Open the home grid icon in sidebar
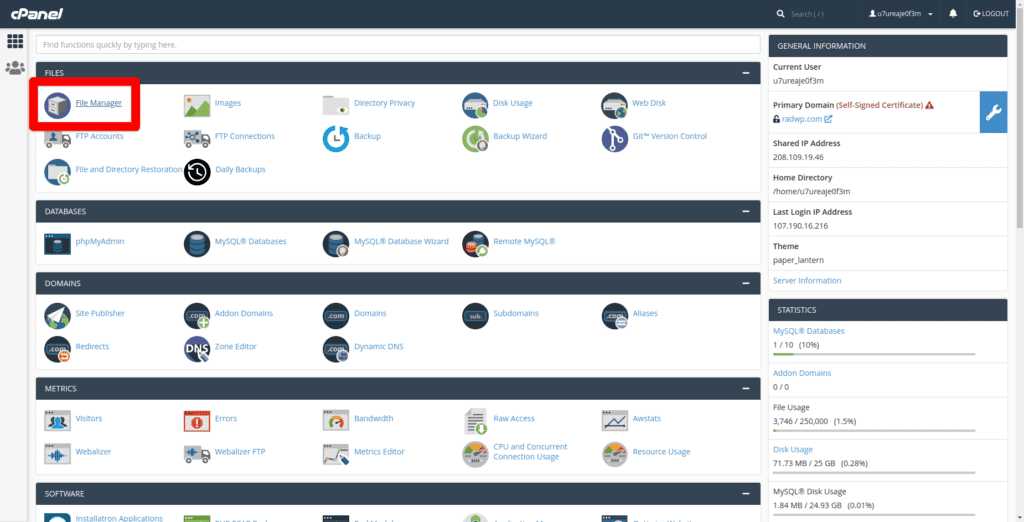The height and width of the screenshot is (522, 1024). pyautogui.click(x=15, y=41)
